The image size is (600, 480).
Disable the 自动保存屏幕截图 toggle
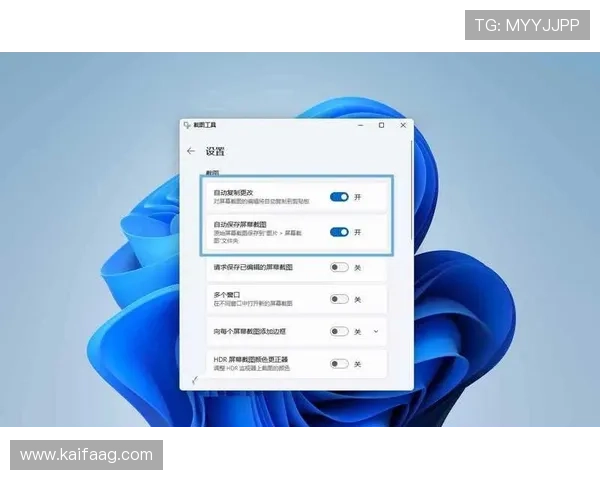coord(339,232)
